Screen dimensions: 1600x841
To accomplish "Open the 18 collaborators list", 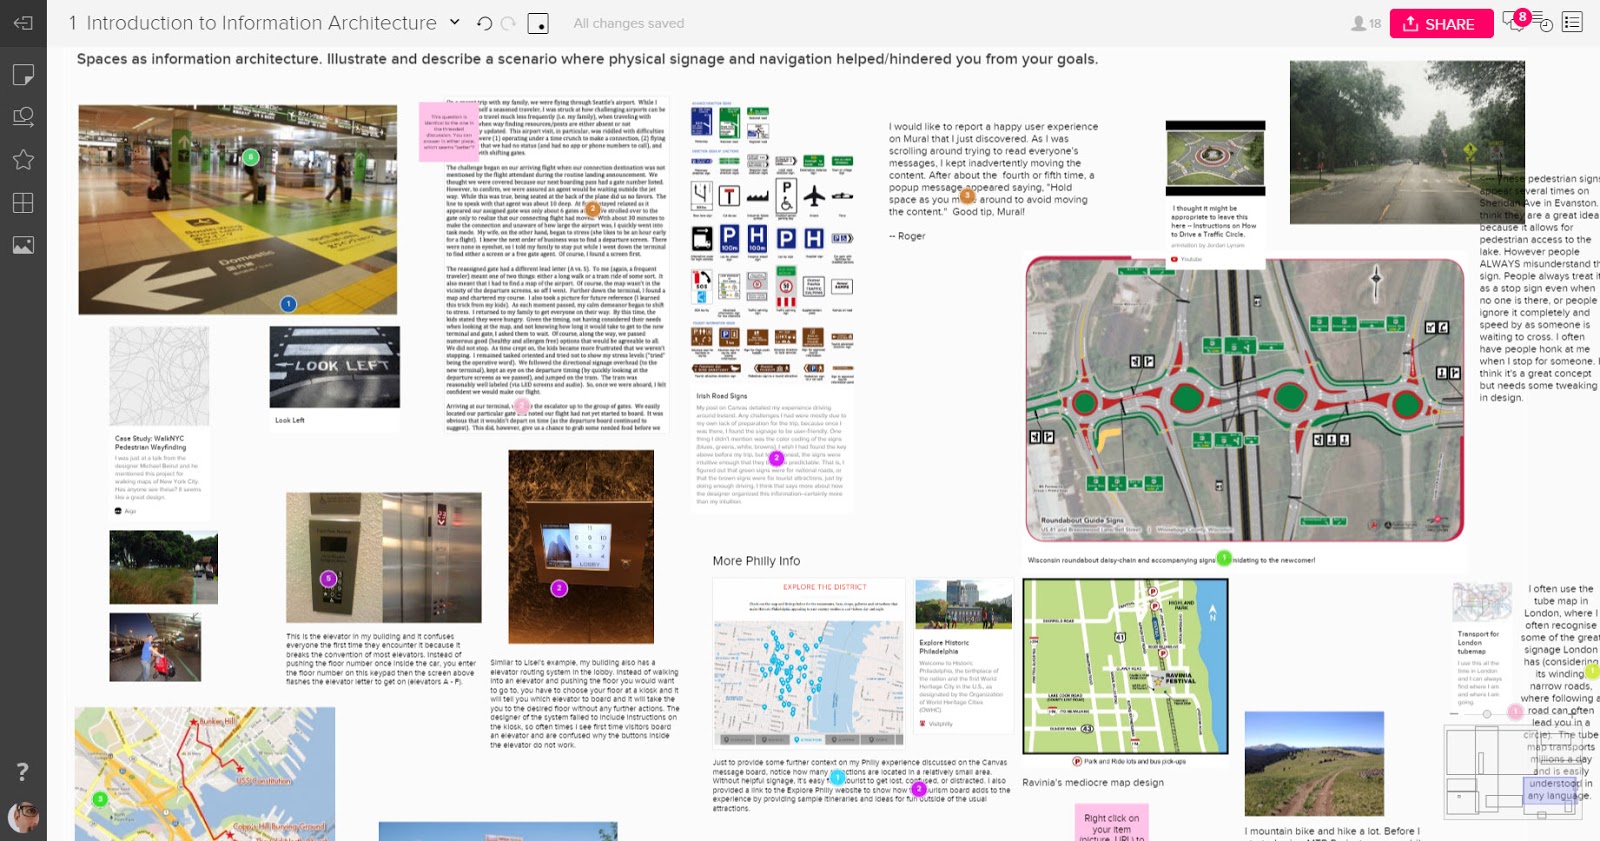I will (1366, 23).
